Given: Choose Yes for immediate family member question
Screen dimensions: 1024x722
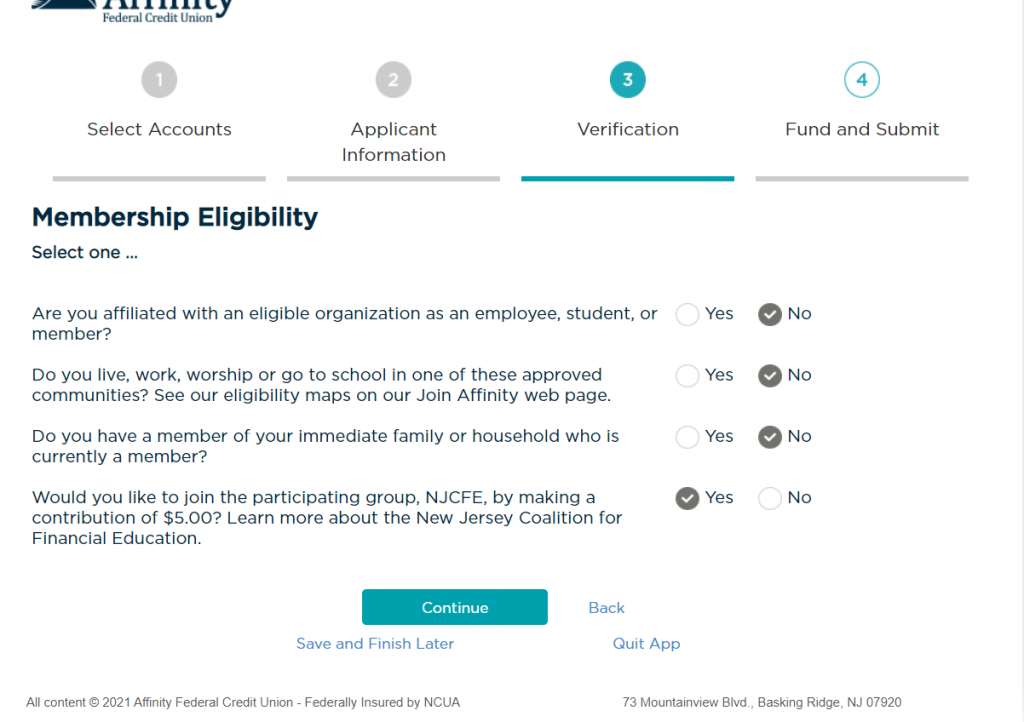Looking at the screenshot, I should point(687,437).
